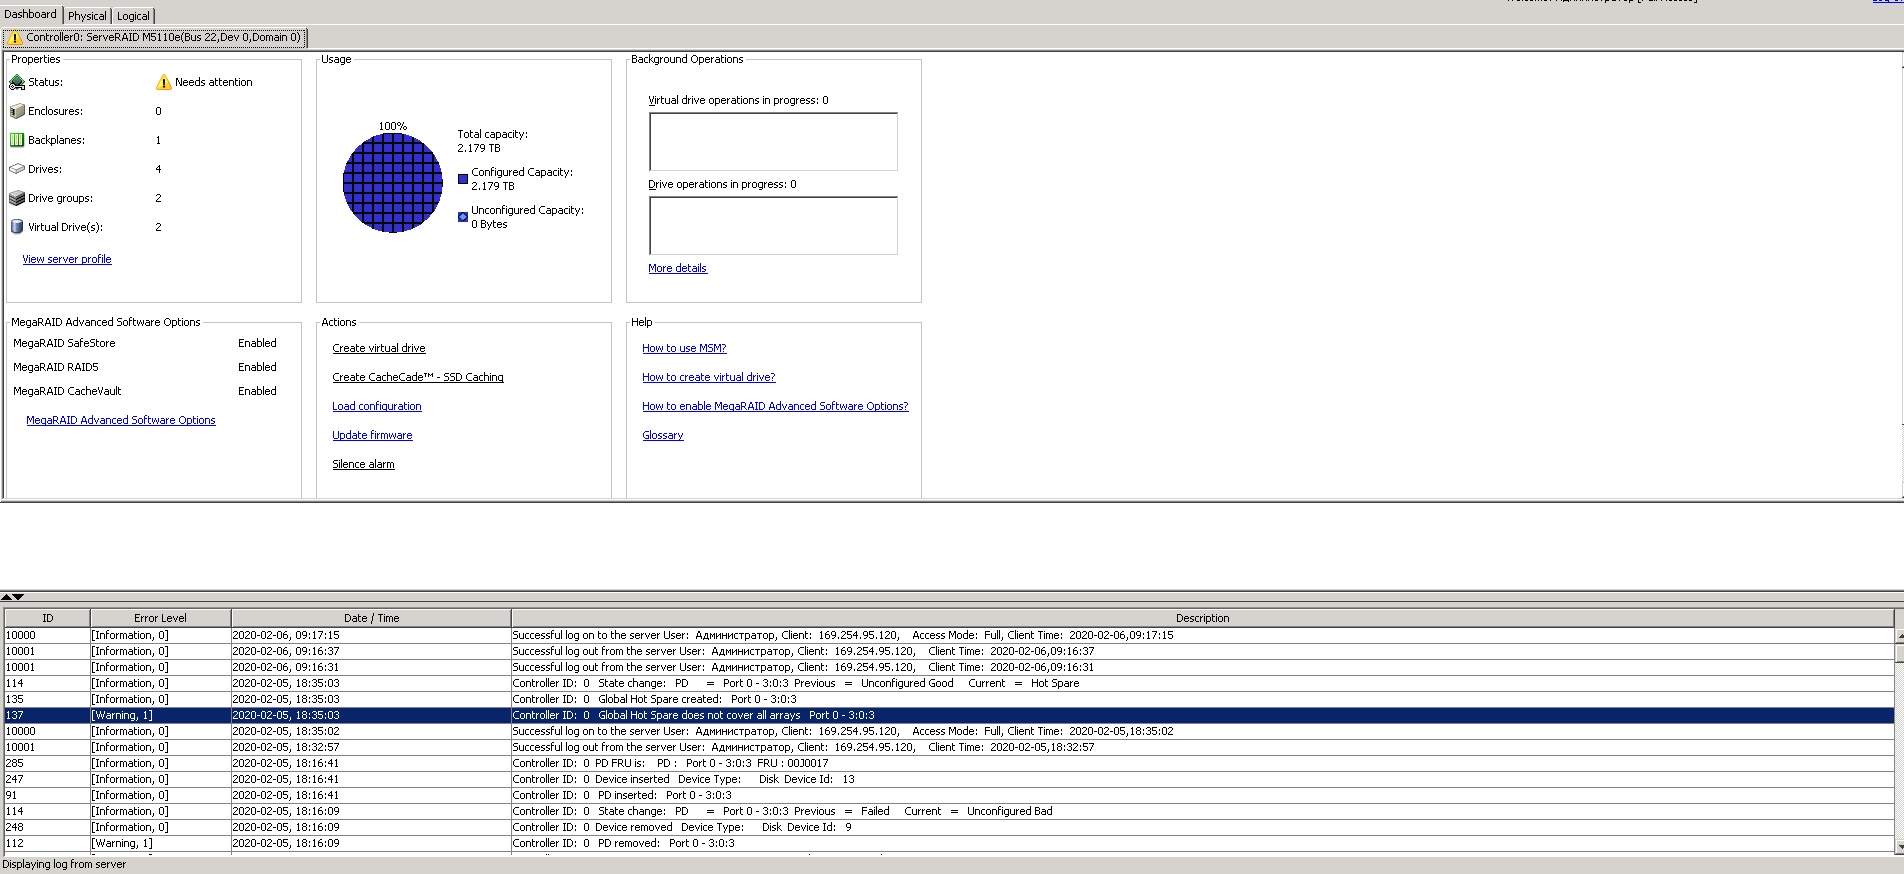Click the log scrollbar down arrow
This screenshot has height=874, width=1904.
click(1898, 847)
